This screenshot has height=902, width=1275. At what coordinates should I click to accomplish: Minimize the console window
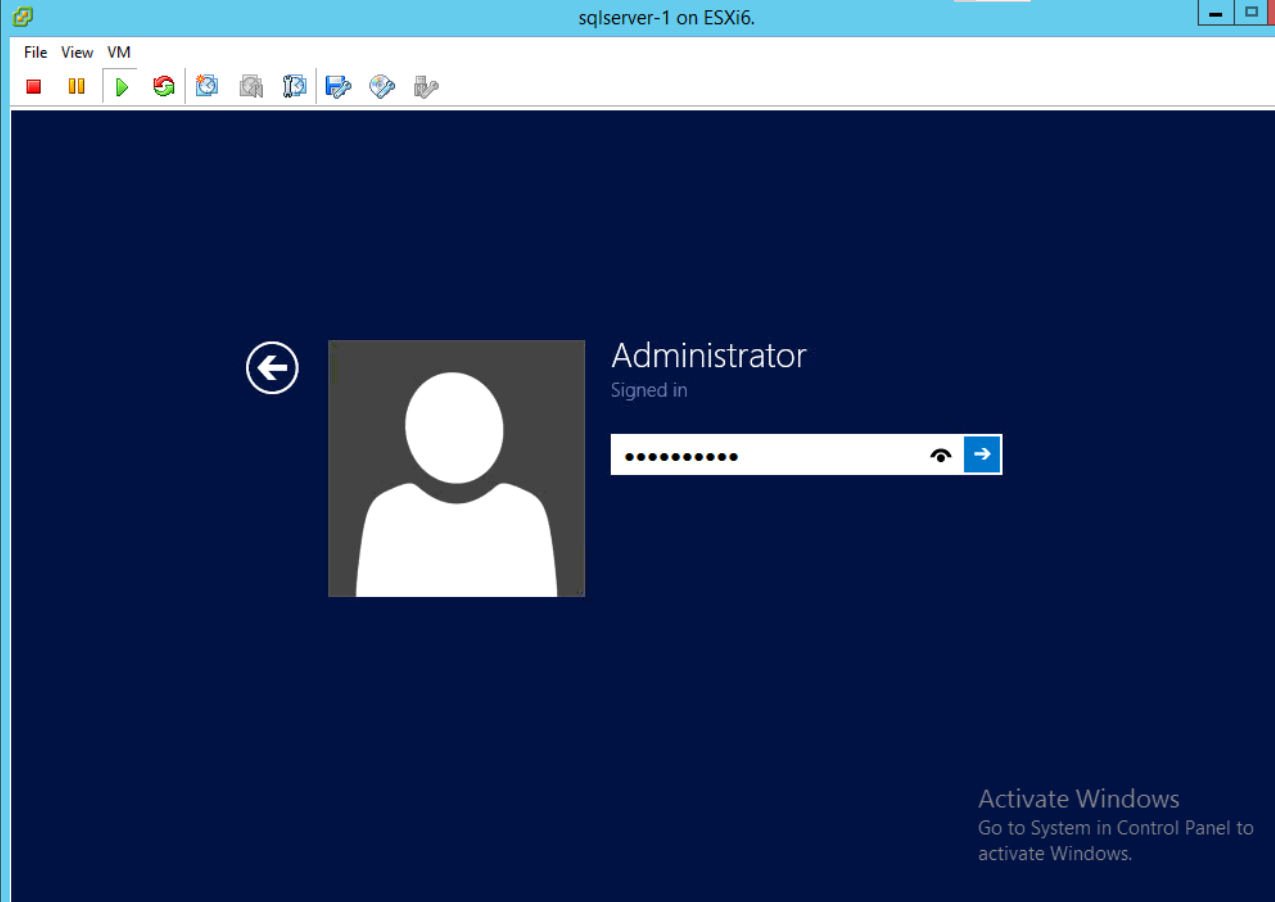(x=1216, y=14)
